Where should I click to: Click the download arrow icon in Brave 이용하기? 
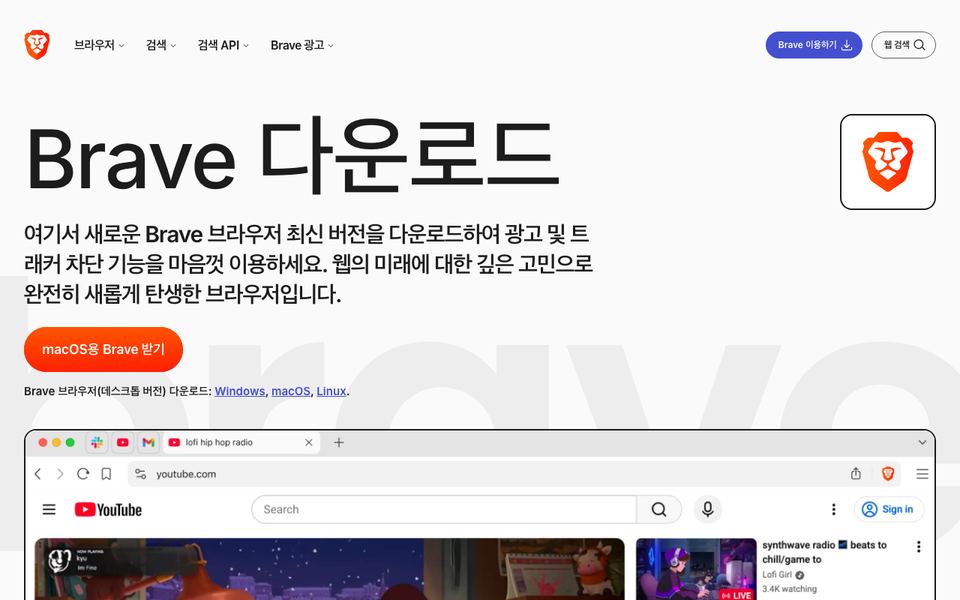click(x=847, y=45)
